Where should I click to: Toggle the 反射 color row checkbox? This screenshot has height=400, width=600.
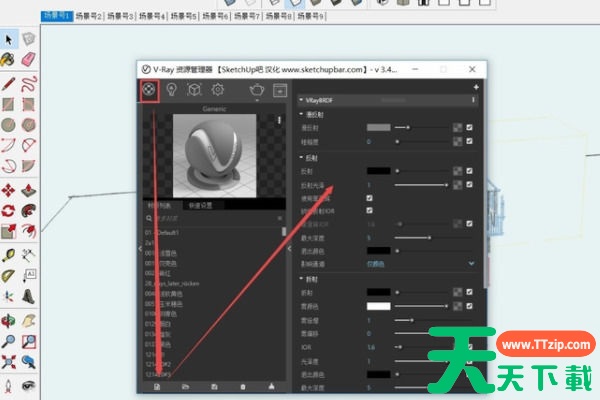click(x=470, y=171)
